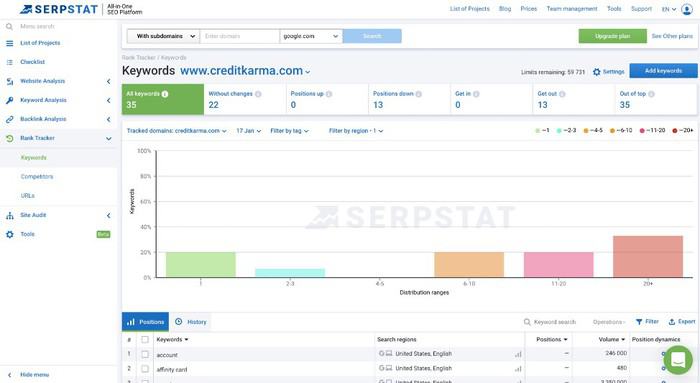The height and width of the screenshot is (383, 700).
Task: Toggle the ~6-10 legend series
Action: 621,130
